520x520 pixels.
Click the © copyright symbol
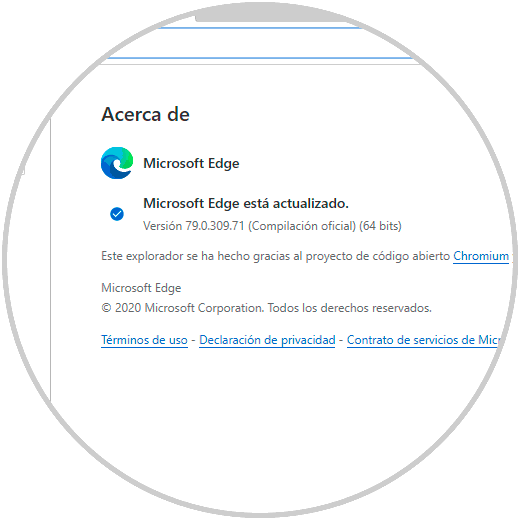[x=106, y=308]
